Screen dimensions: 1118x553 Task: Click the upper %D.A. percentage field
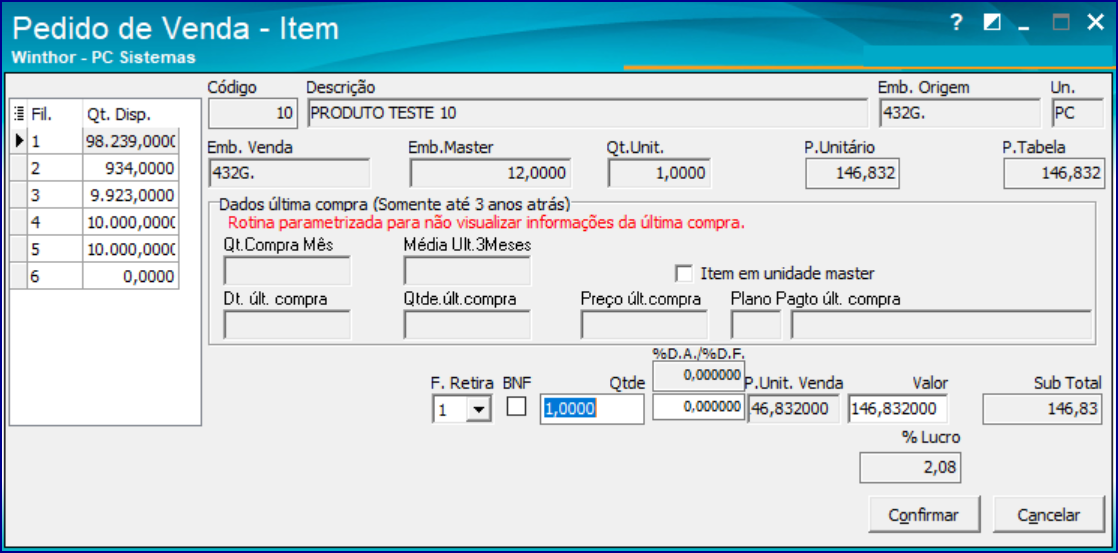(x=699, y=375)
